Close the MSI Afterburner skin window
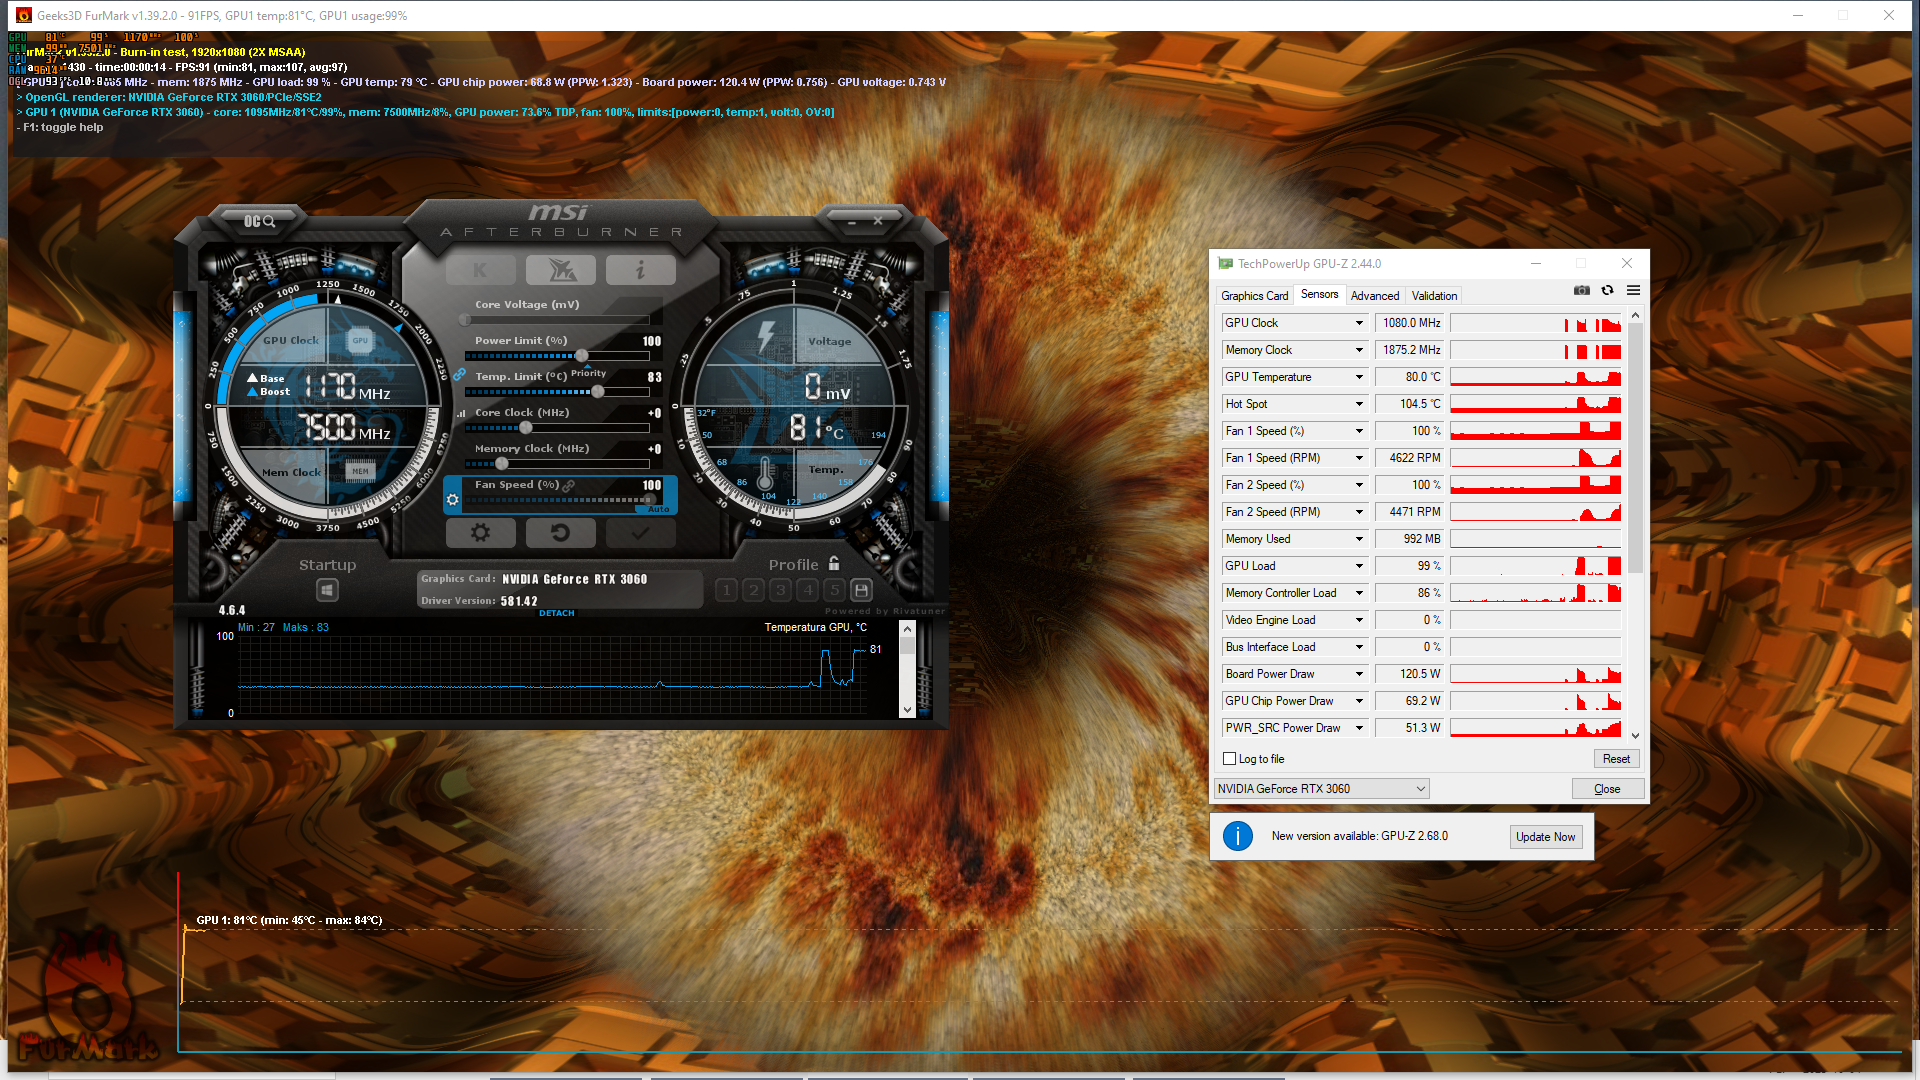1920x1080 pixels. (878, 221)
